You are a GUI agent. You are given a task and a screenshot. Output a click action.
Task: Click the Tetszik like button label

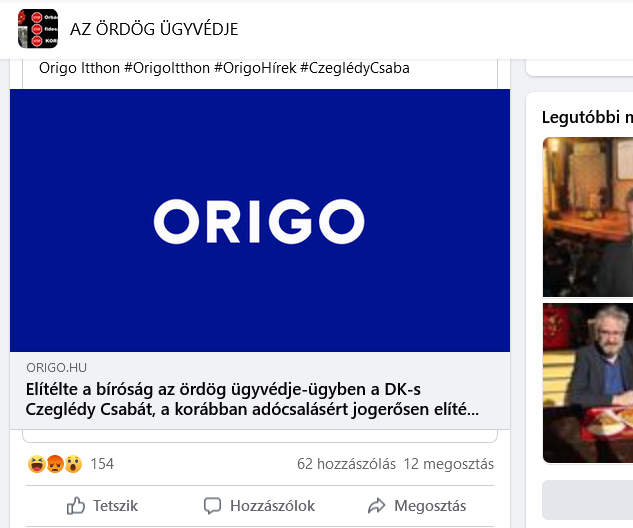point(115,506)
